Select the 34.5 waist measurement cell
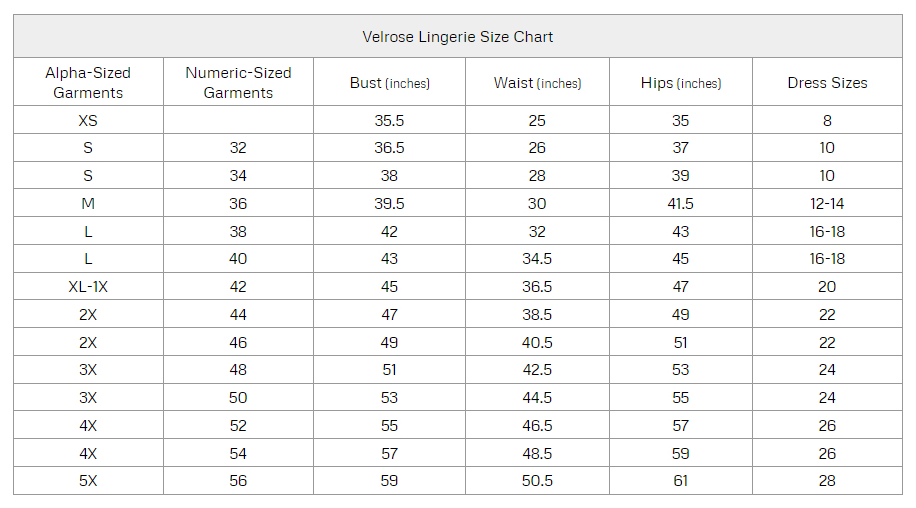The width and height of the screenshot is (916, 508). click(x=537, y=259)
